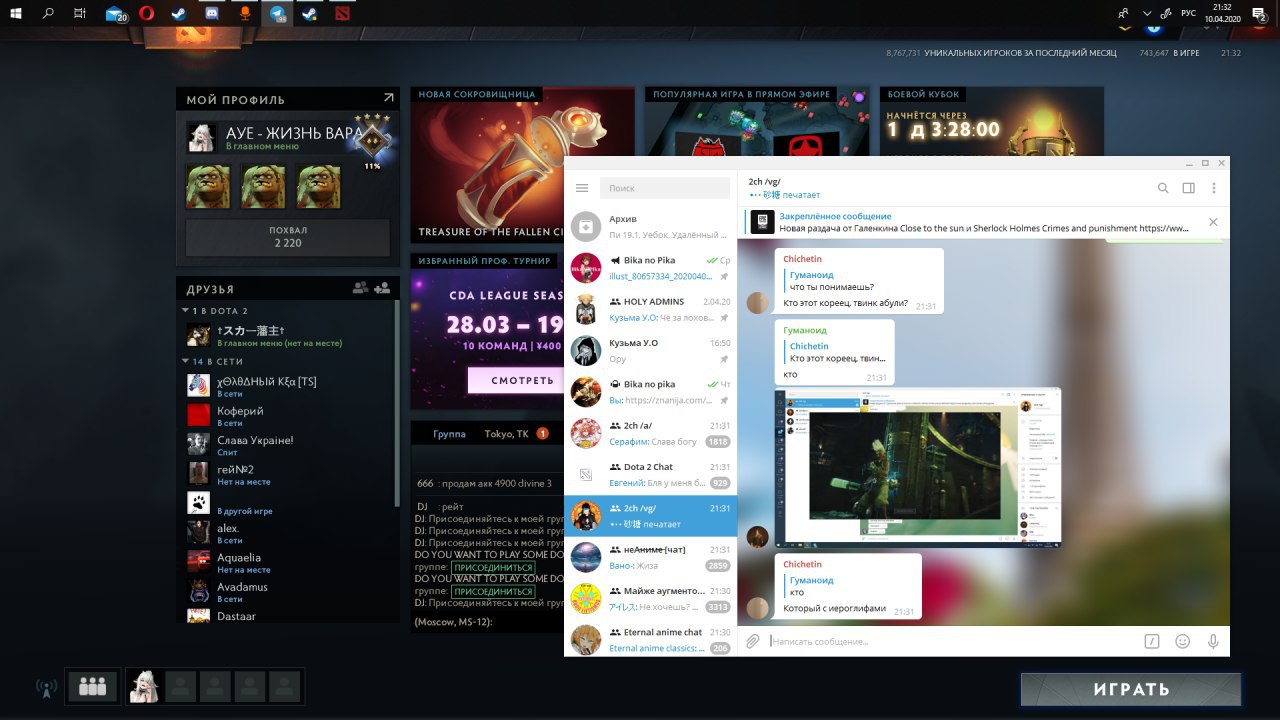Switch to the Tokyo, TK chat tab
Screen dimensions: 1280x720
pos(506,434)
